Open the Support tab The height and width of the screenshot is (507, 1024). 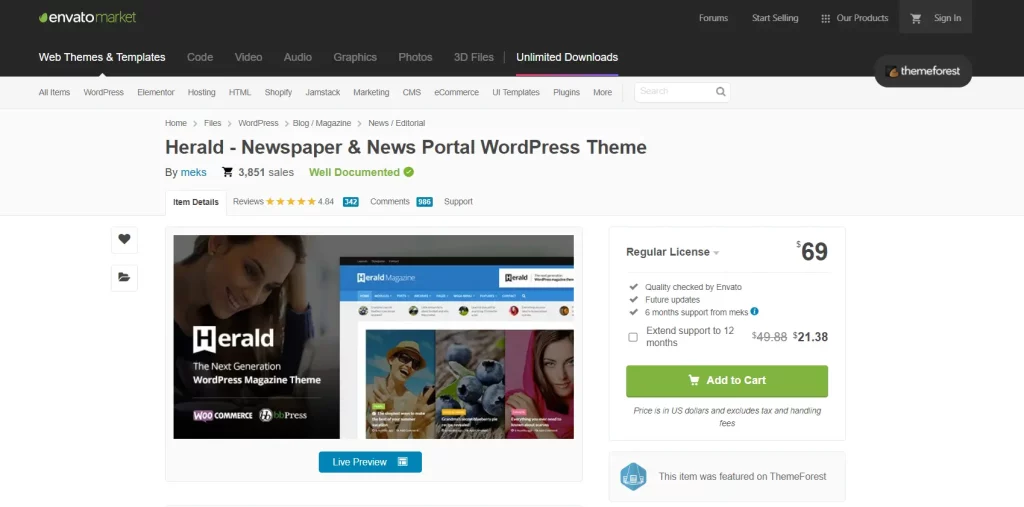pos(458,202)
